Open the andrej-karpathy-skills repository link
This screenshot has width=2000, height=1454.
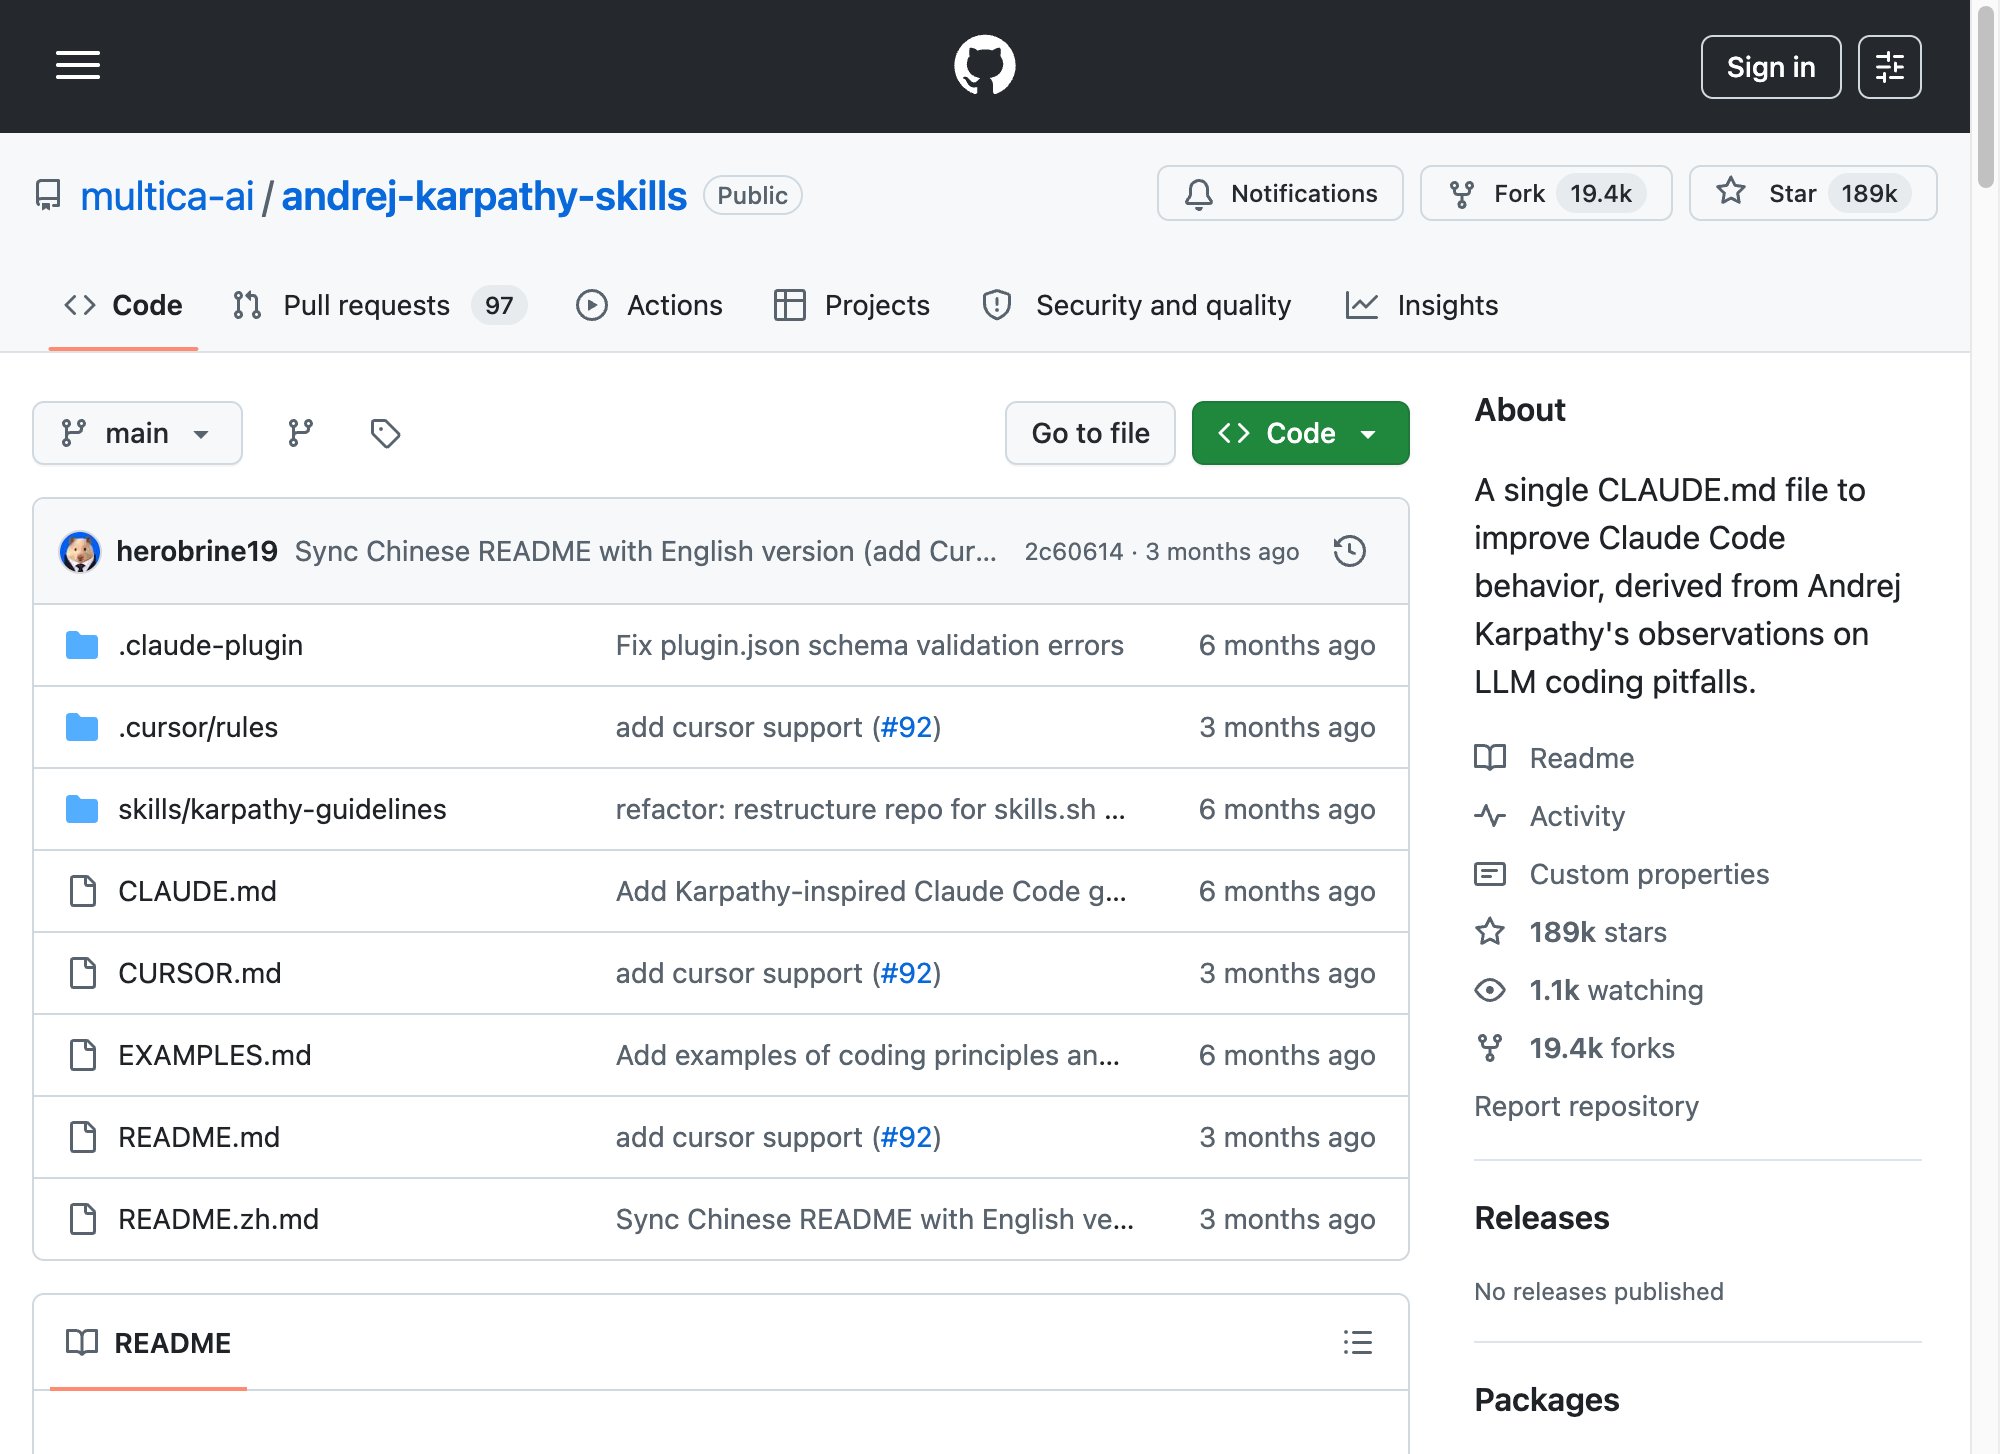484,196
